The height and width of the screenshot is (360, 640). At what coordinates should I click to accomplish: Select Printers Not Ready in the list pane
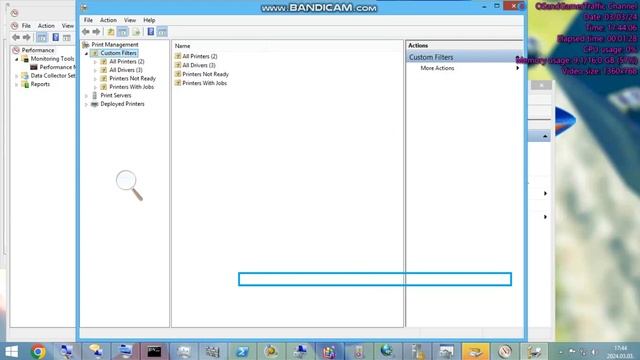[205, 74]
